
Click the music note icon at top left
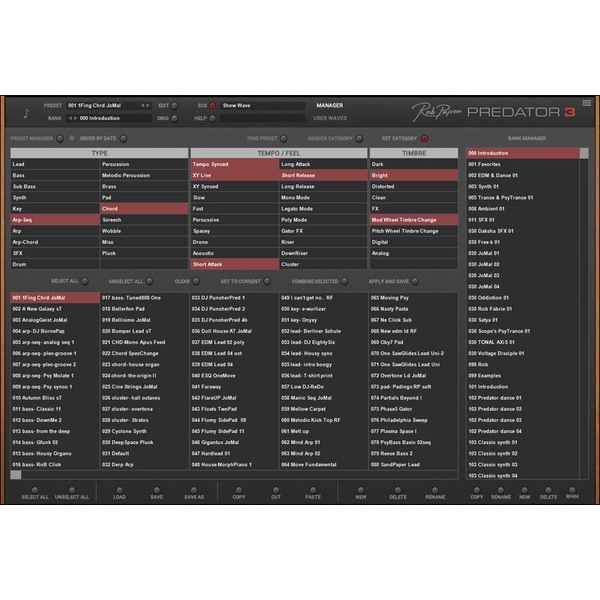click(26, 113)
